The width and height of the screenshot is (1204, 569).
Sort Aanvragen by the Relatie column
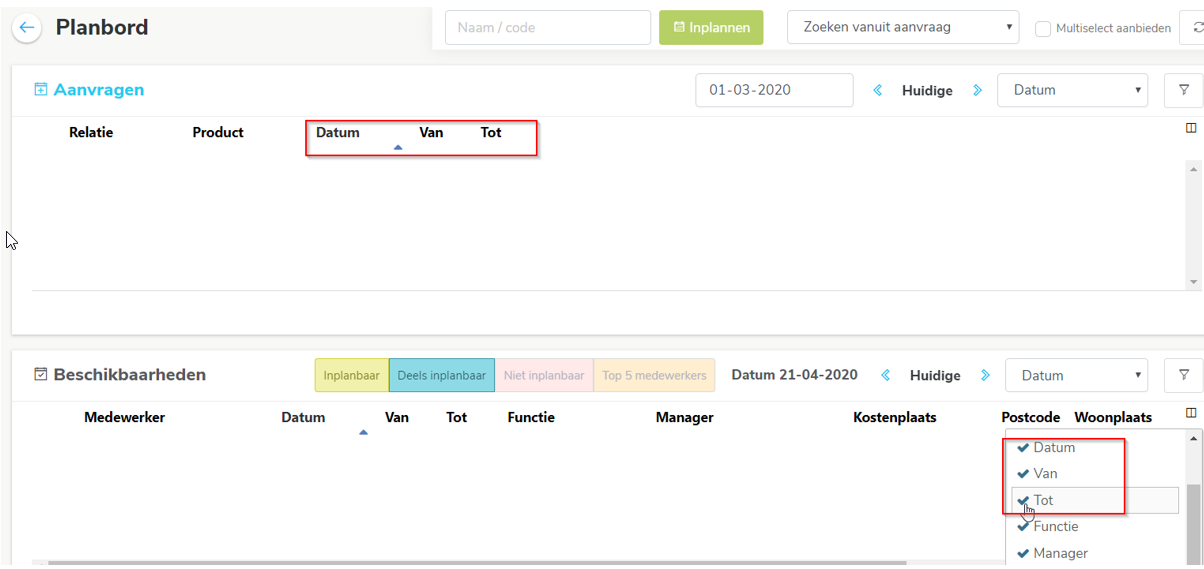coord(91,132)
